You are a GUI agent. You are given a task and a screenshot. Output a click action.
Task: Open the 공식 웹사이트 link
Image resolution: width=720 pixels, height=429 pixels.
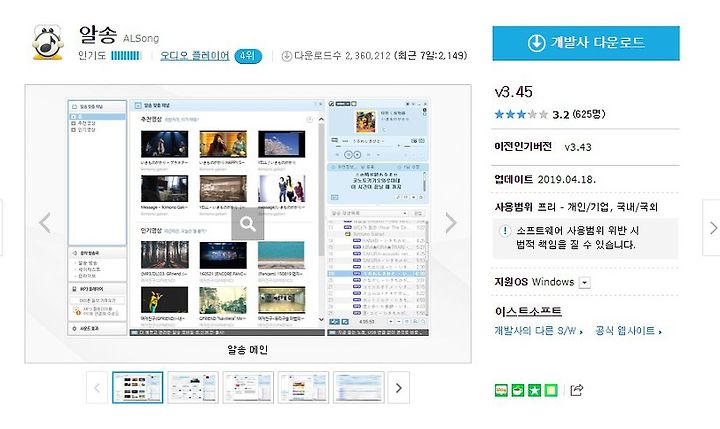tap(628, 331)
